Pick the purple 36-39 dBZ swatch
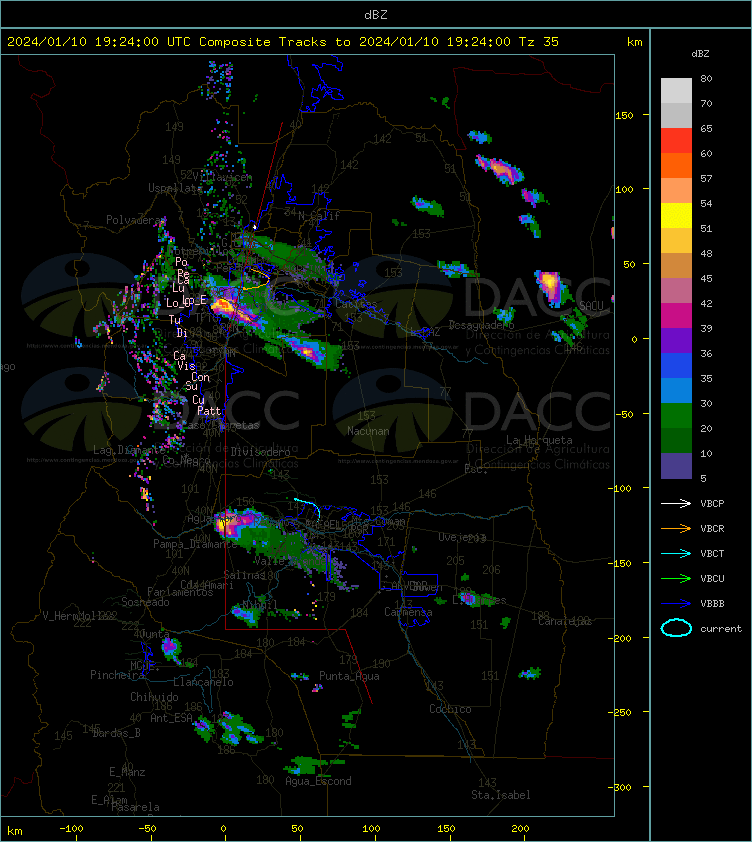The image size is (752, 842). (x=676, y=341)
